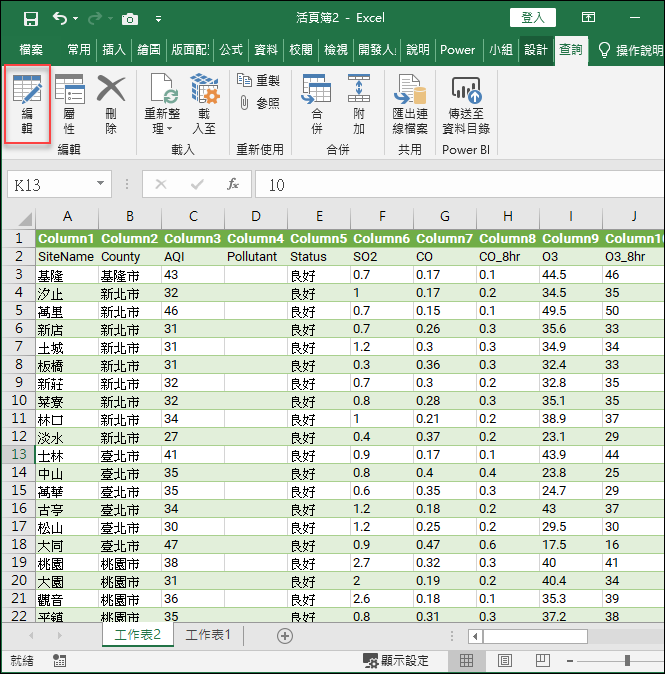Switch to sheet tab 工作表1
Image resolution: width=665 pixels, height=674 pixels.
coord(208,635)
